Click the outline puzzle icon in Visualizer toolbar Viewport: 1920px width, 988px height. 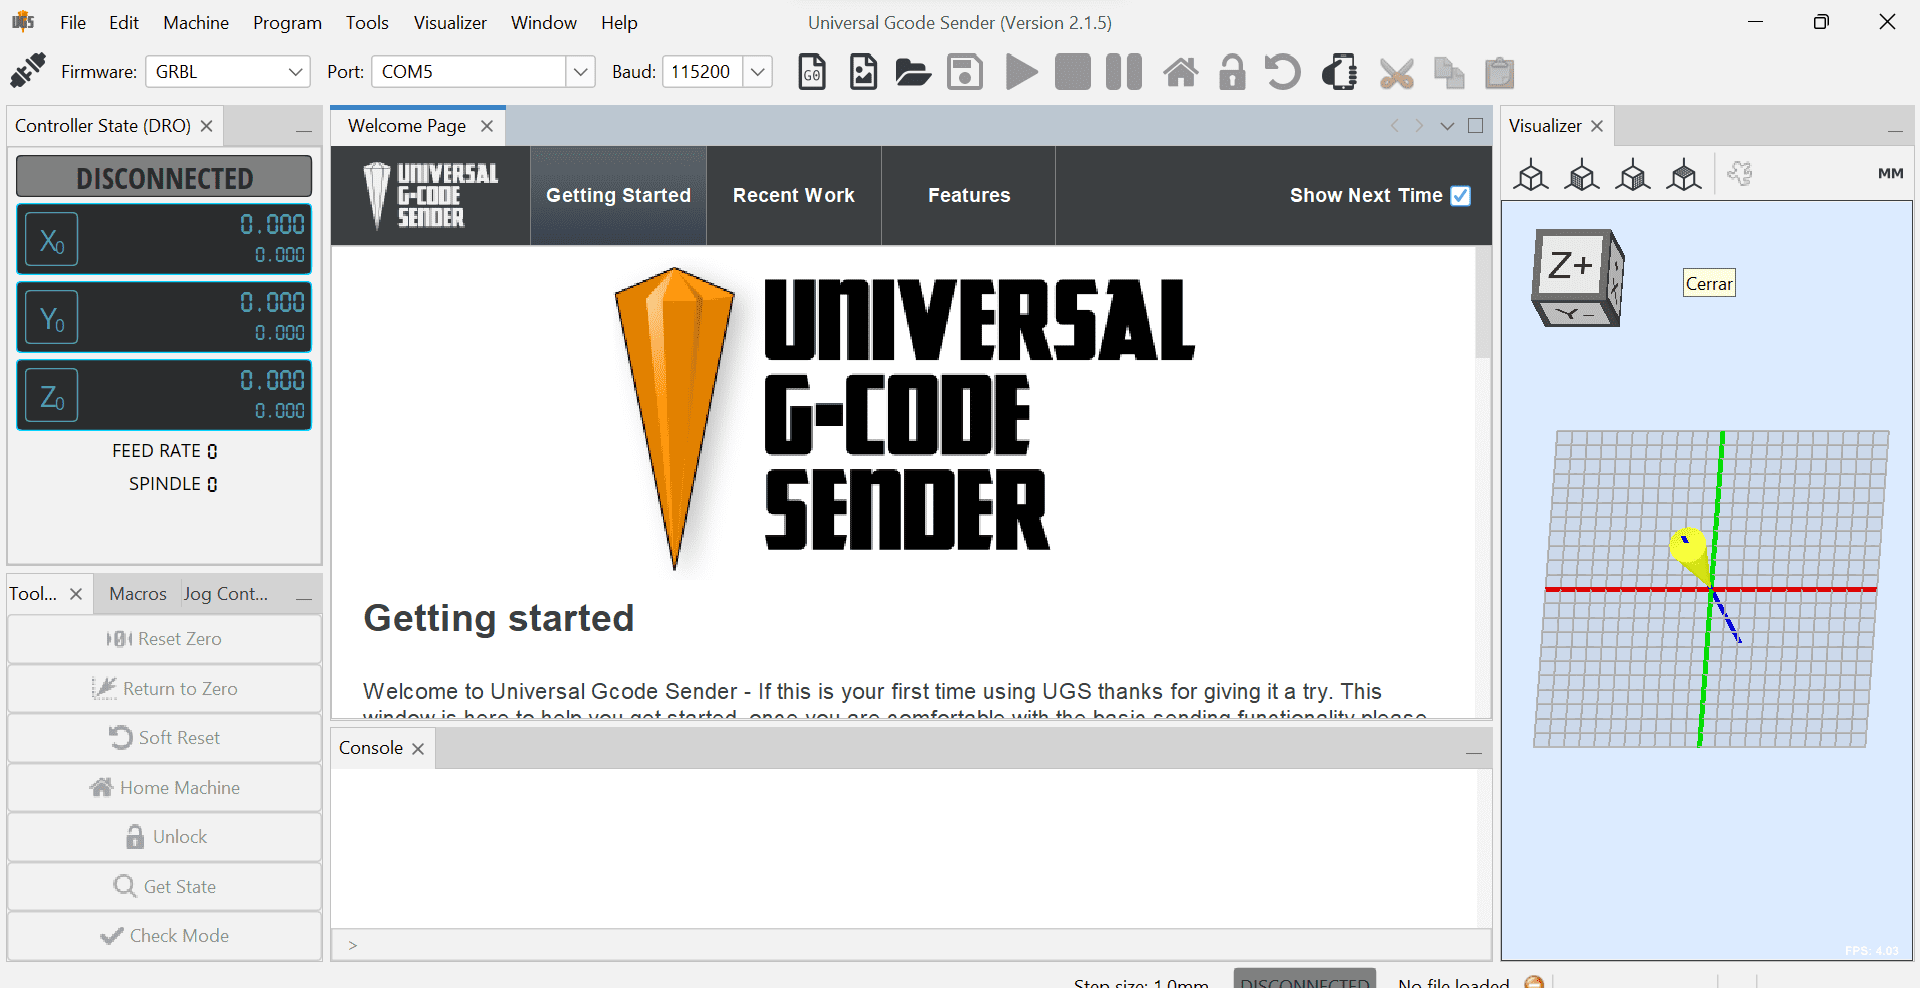[1740, 174]
